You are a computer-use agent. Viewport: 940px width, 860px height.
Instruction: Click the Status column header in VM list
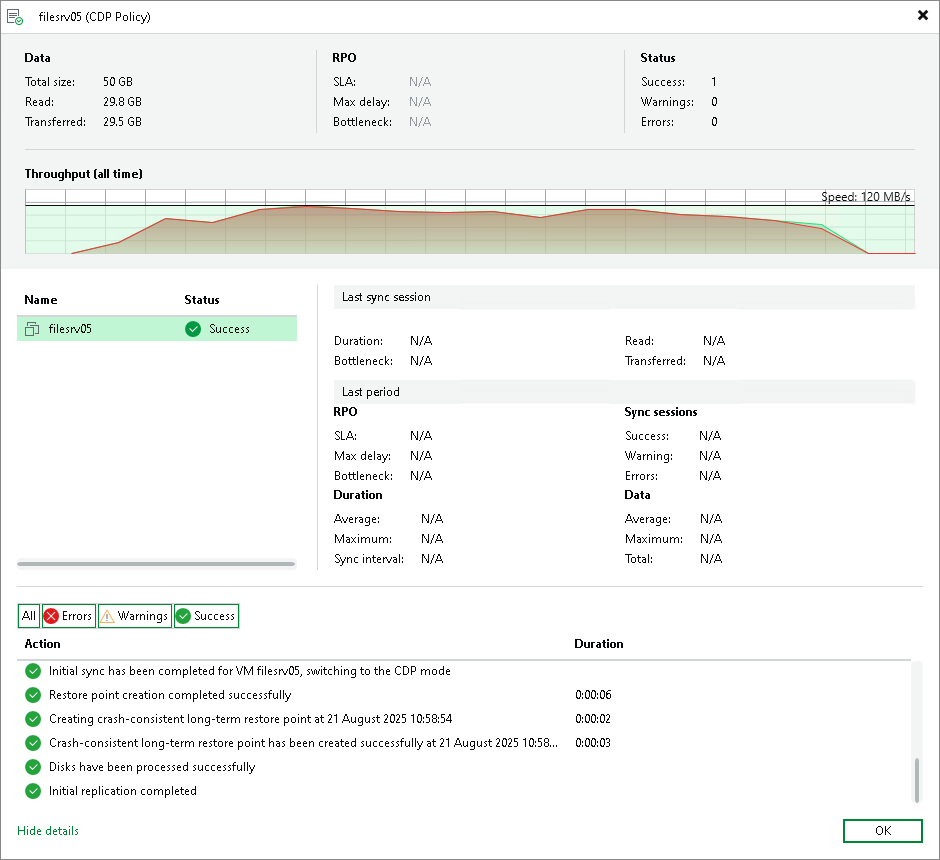pyautogui.click(x=201, y=300)
